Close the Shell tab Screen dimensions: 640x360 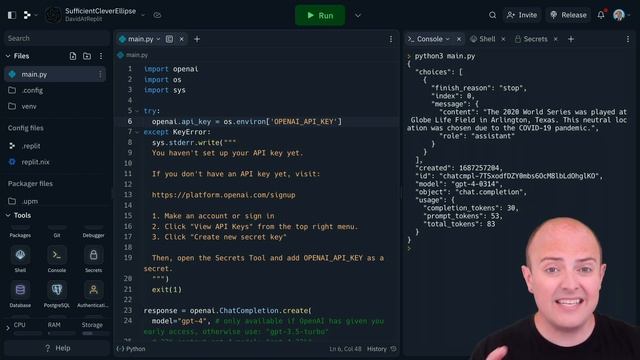point(503,39)
